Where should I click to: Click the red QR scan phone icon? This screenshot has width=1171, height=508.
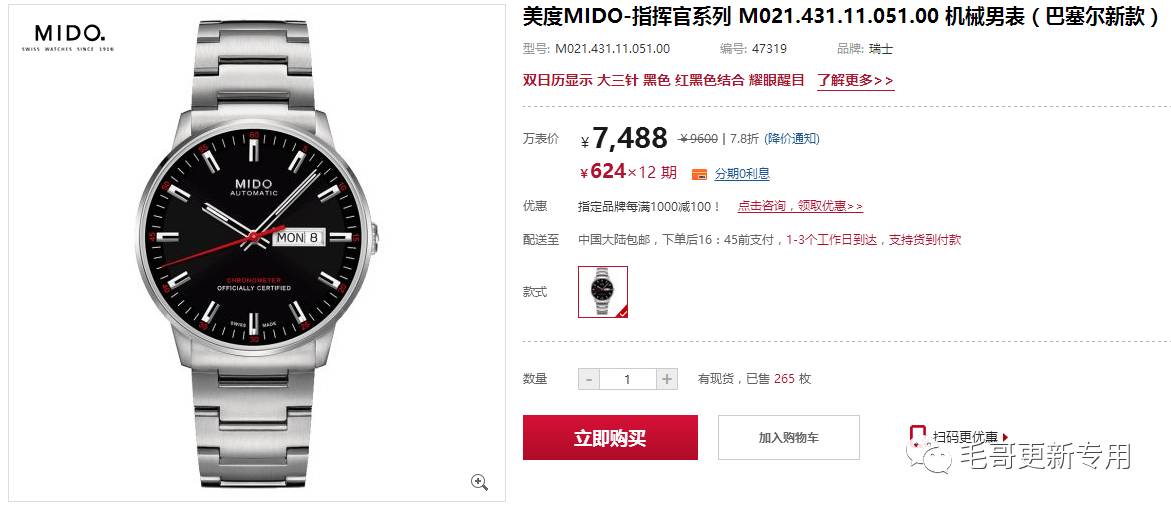(x=918, y=437)
